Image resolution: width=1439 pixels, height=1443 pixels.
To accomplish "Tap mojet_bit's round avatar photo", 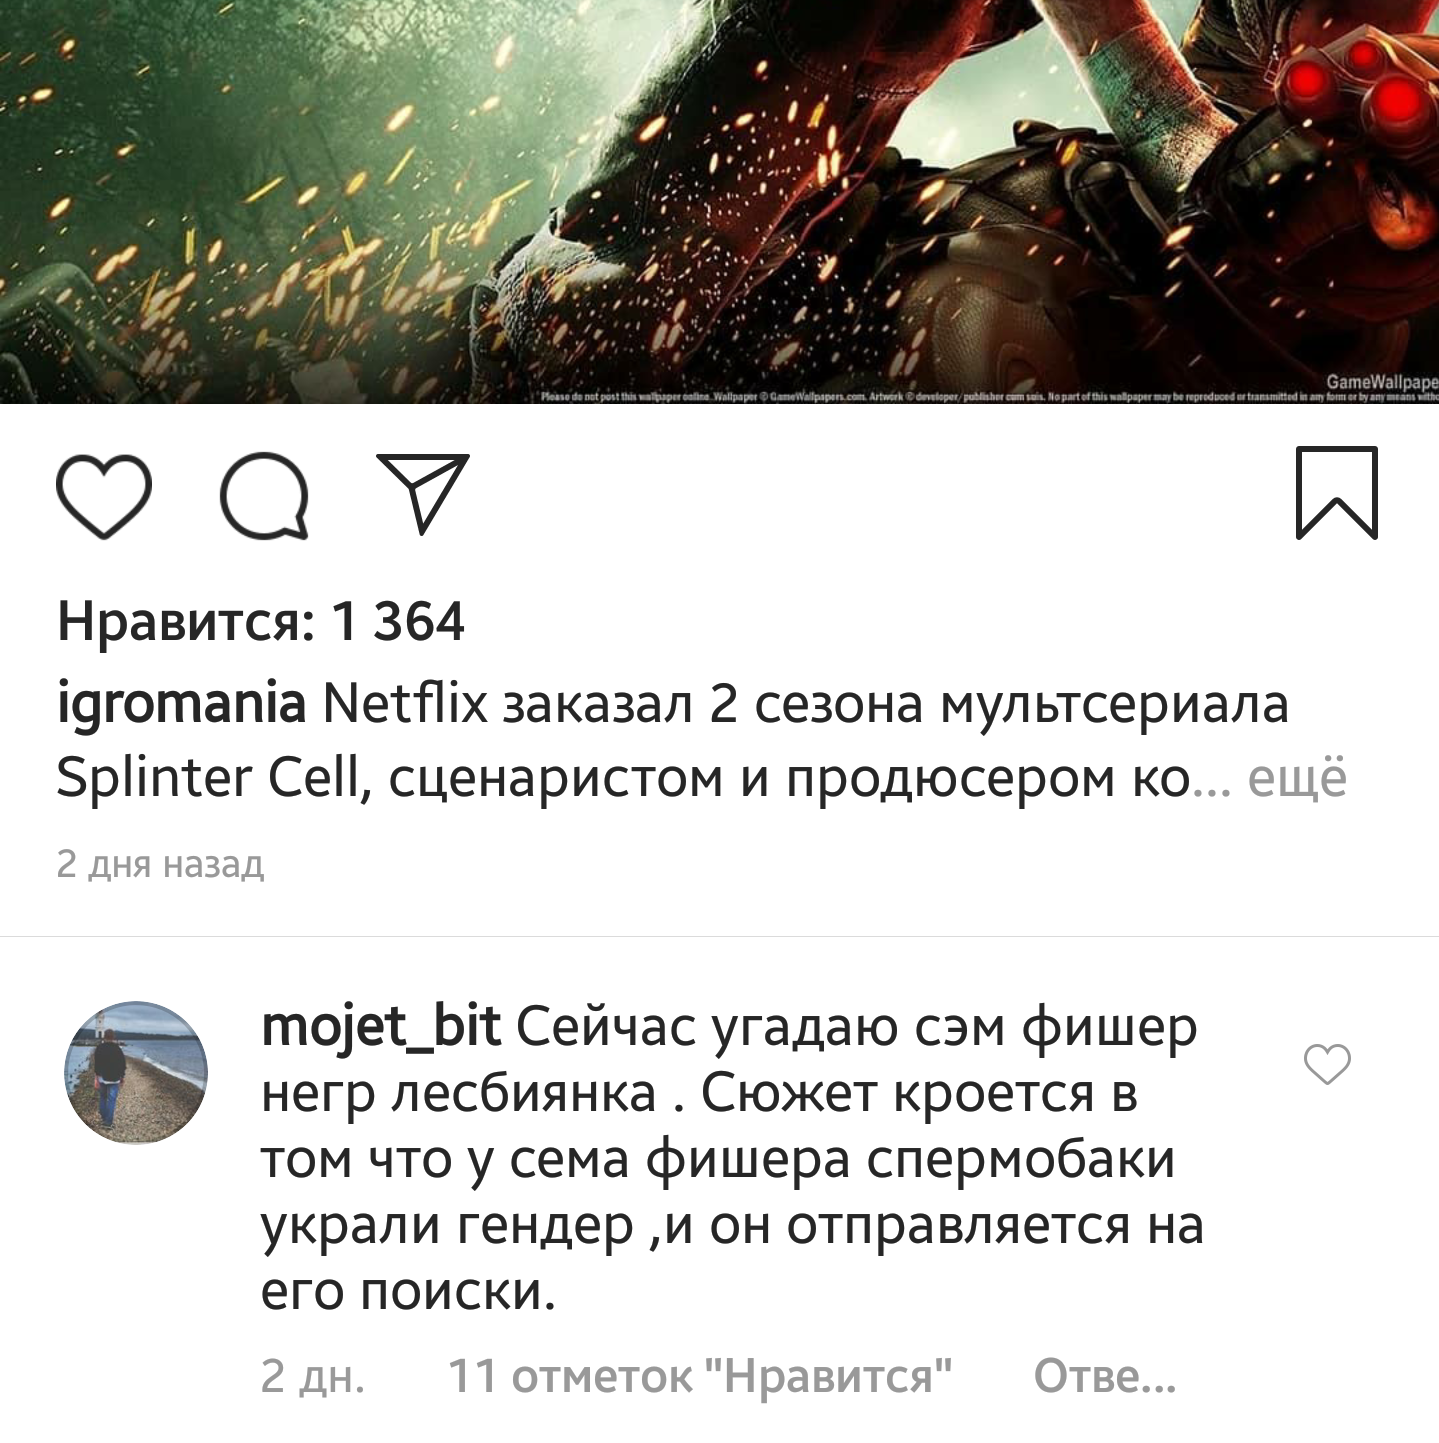I will pyautogui.click(x=136, y=1072).
